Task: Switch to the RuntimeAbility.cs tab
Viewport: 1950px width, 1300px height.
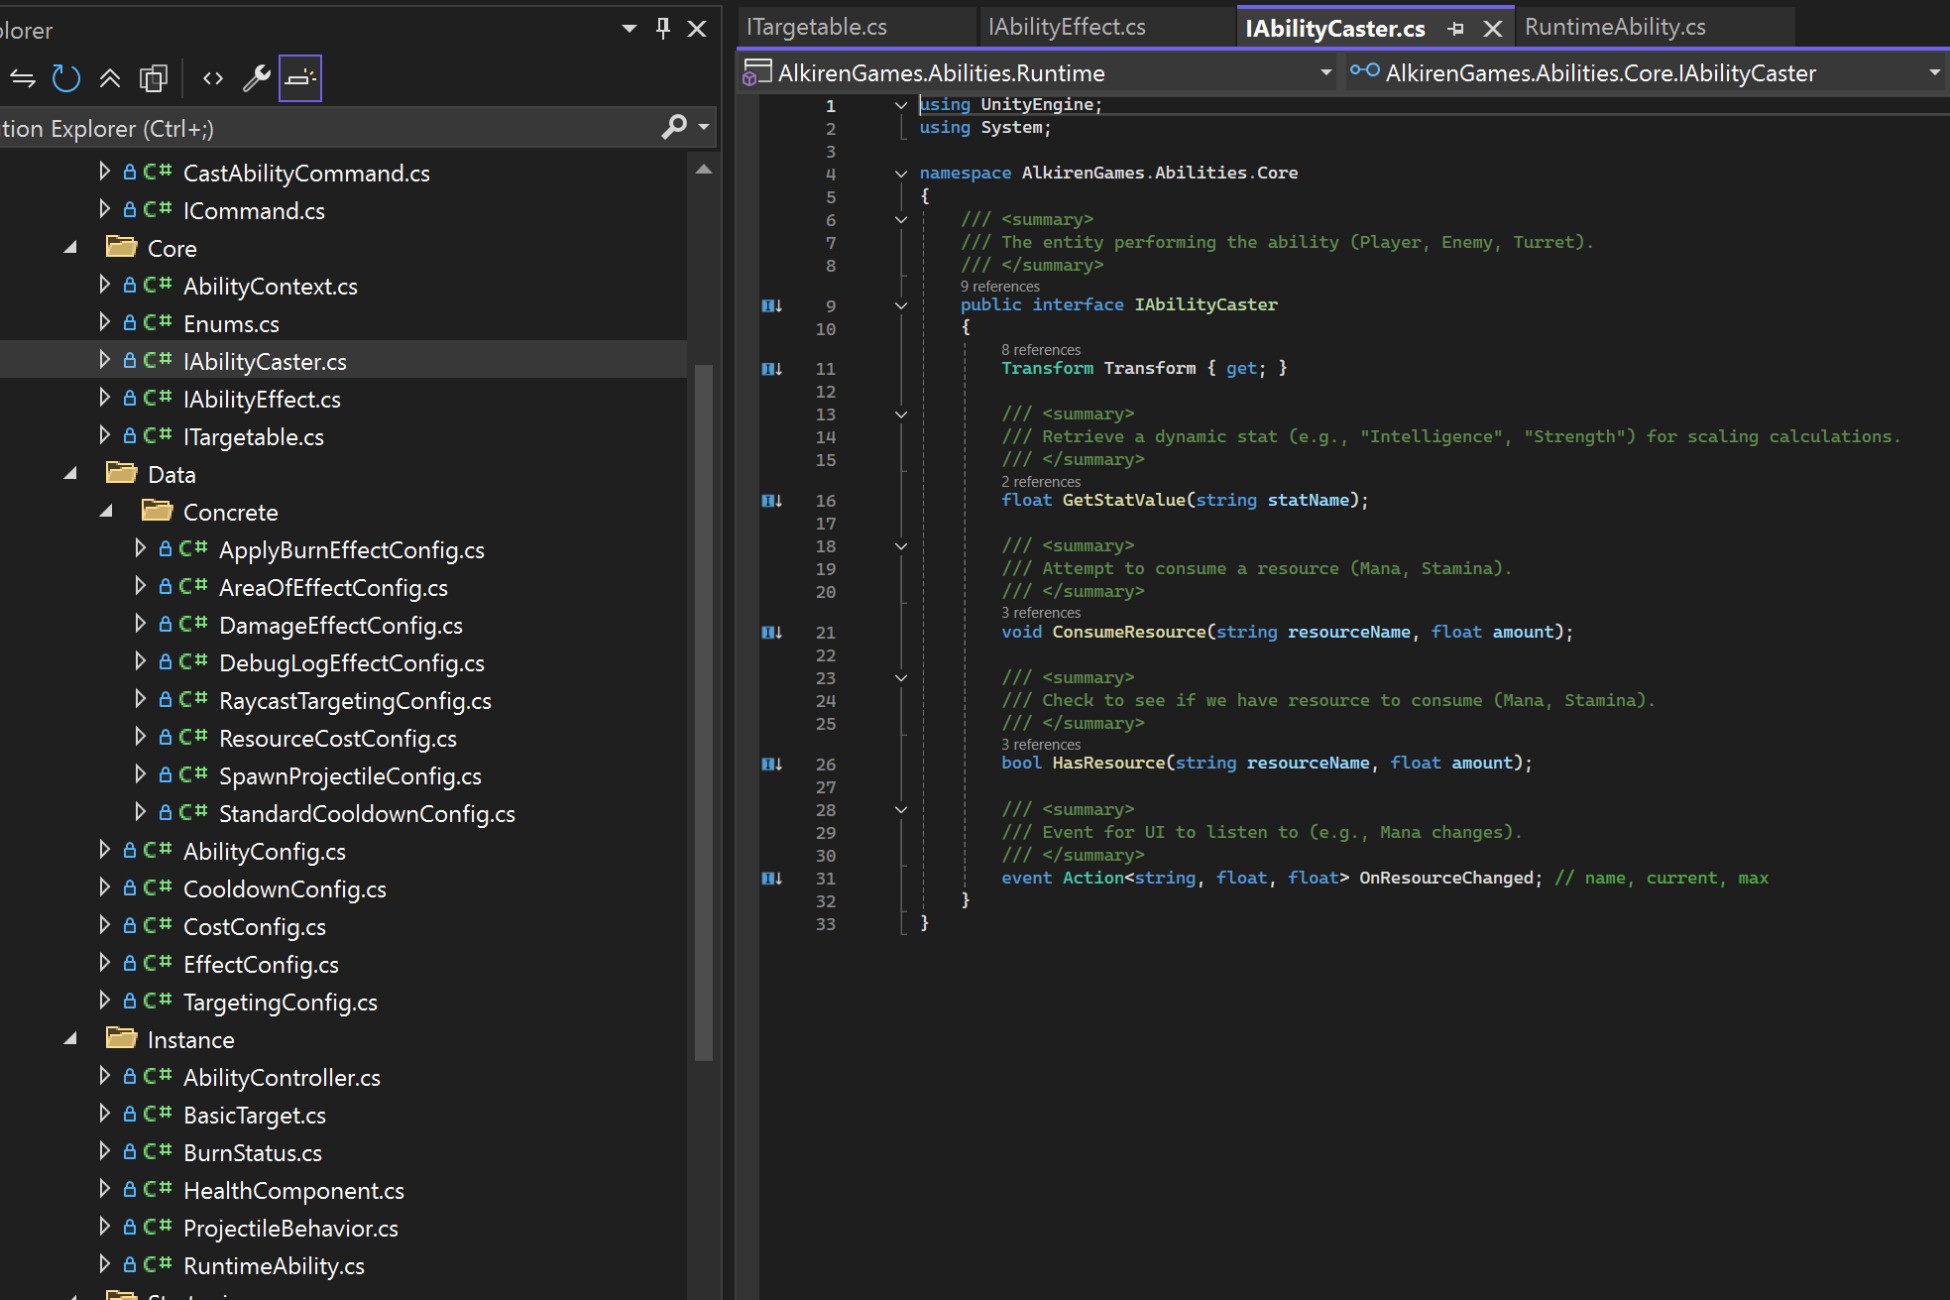Action: (x=1615, y=27)
